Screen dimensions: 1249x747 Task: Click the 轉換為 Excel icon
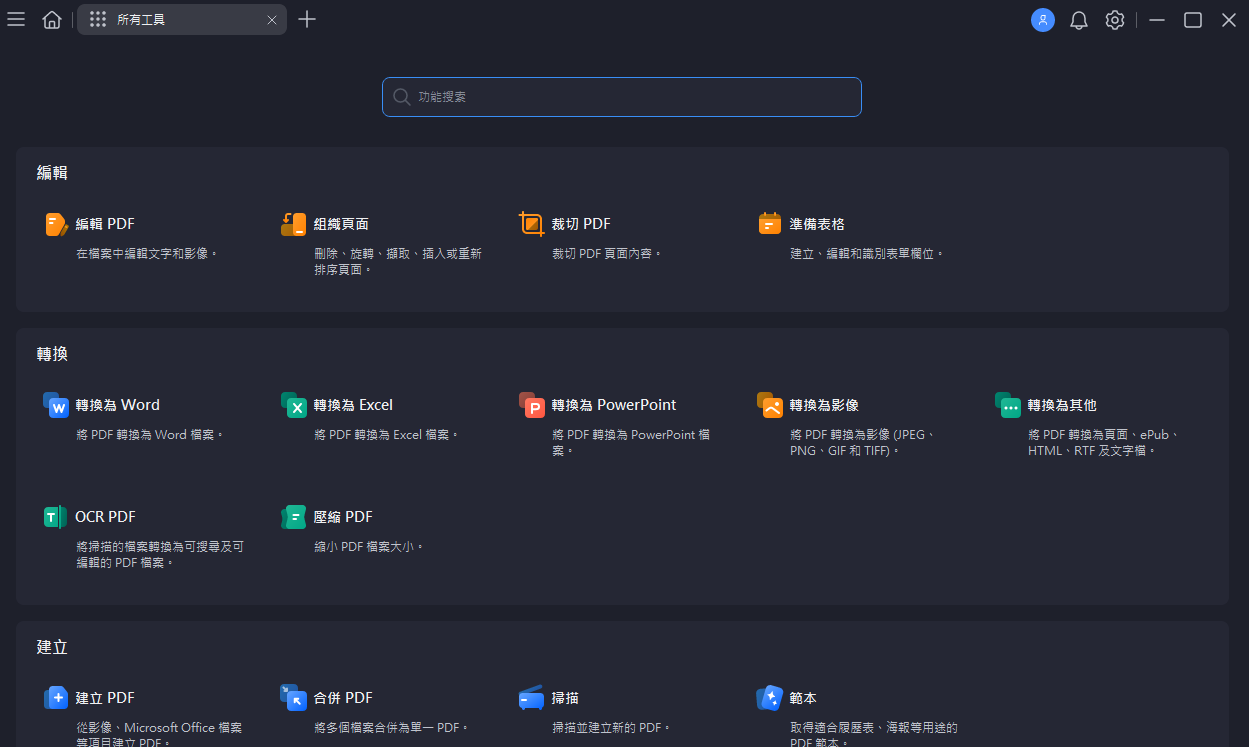tap(294, 405)
